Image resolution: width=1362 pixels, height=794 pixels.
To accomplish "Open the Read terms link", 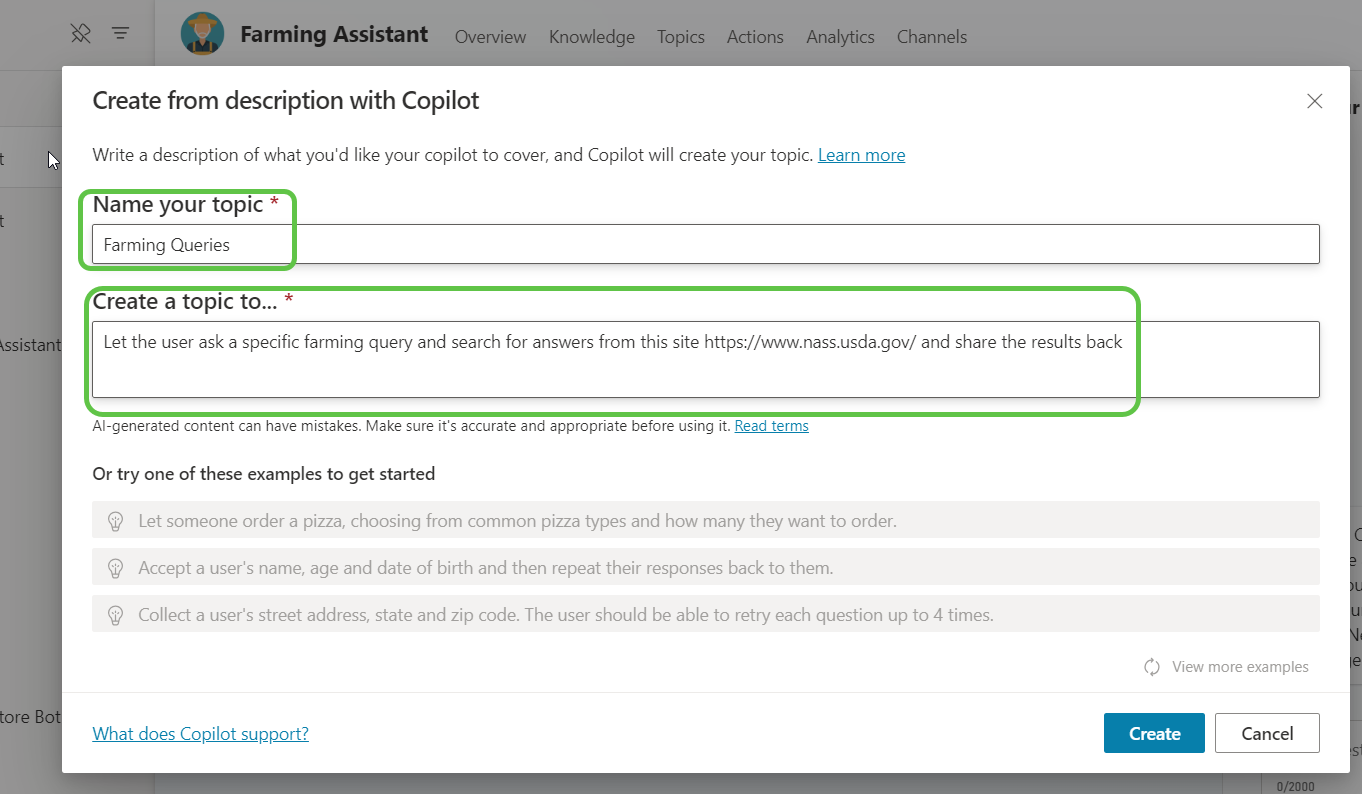I will tap(771, 426).
